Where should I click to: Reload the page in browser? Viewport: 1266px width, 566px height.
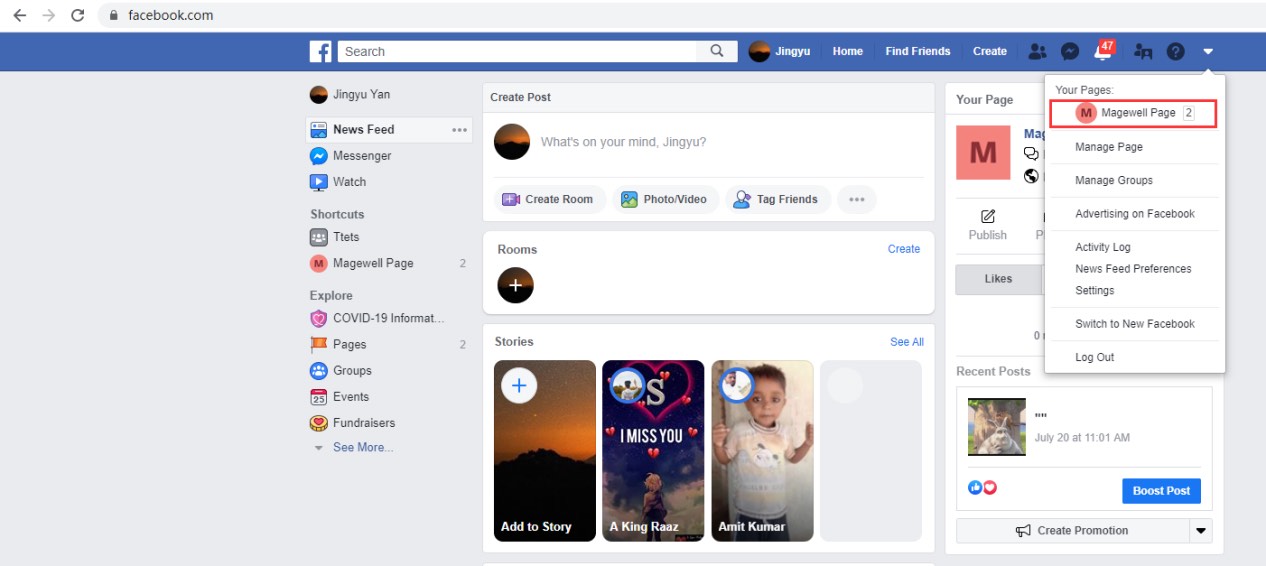[78, 15]
